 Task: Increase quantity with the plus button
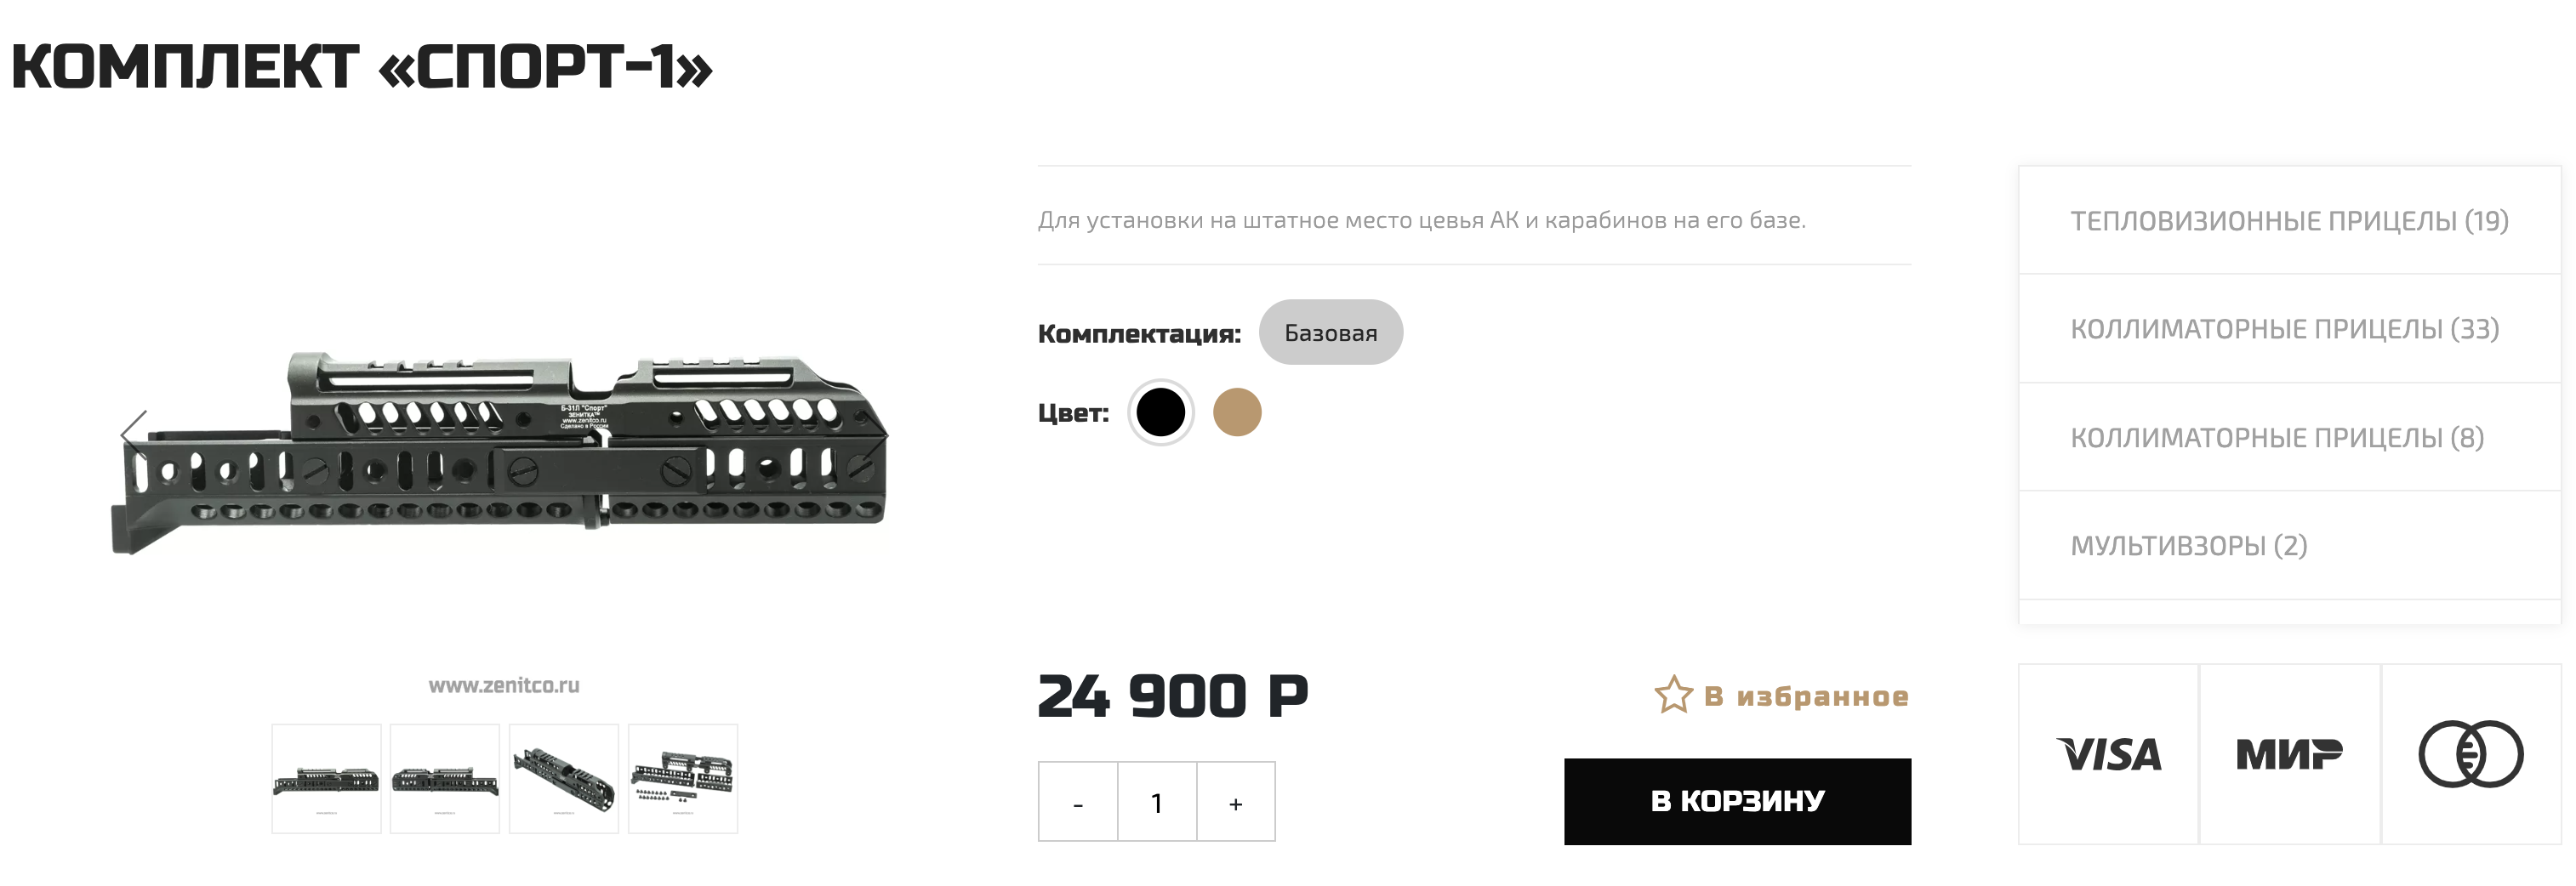[x=1236, y=803]
